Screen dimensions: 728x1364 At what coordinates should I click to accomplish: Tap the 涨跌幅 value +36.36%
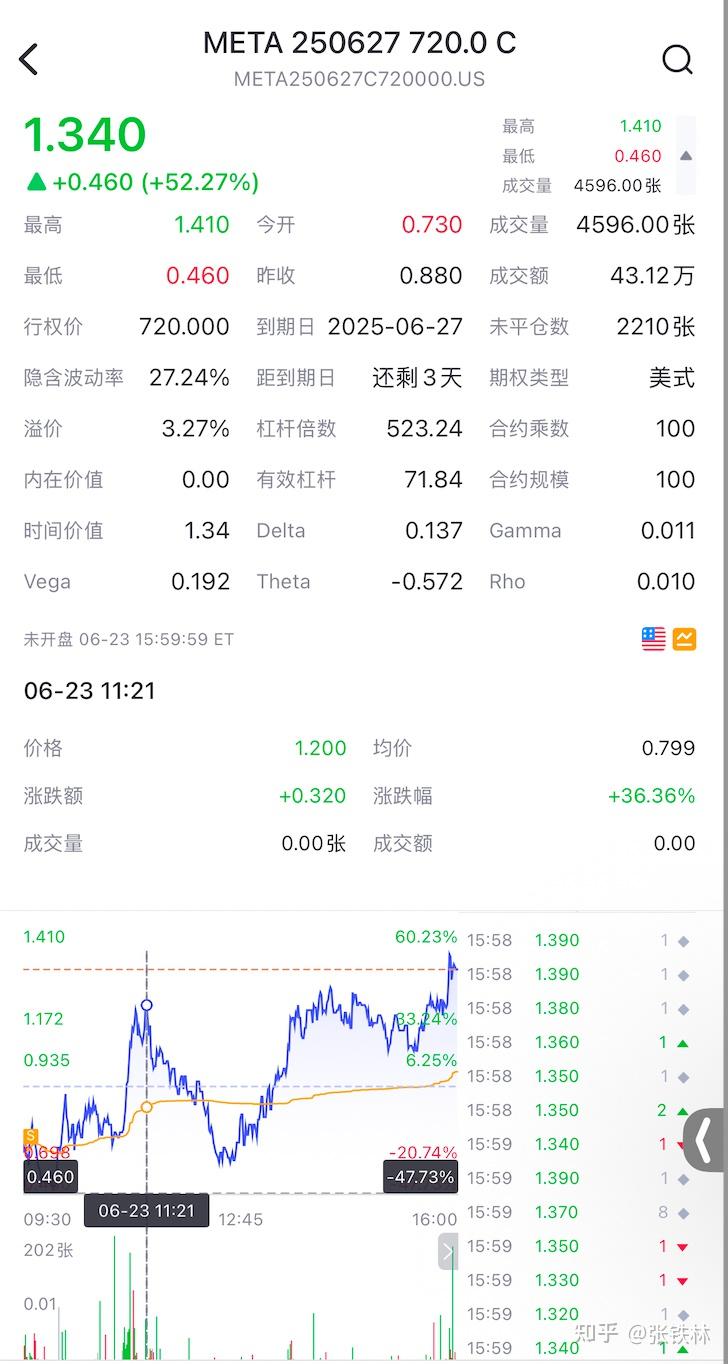point(651,796)
